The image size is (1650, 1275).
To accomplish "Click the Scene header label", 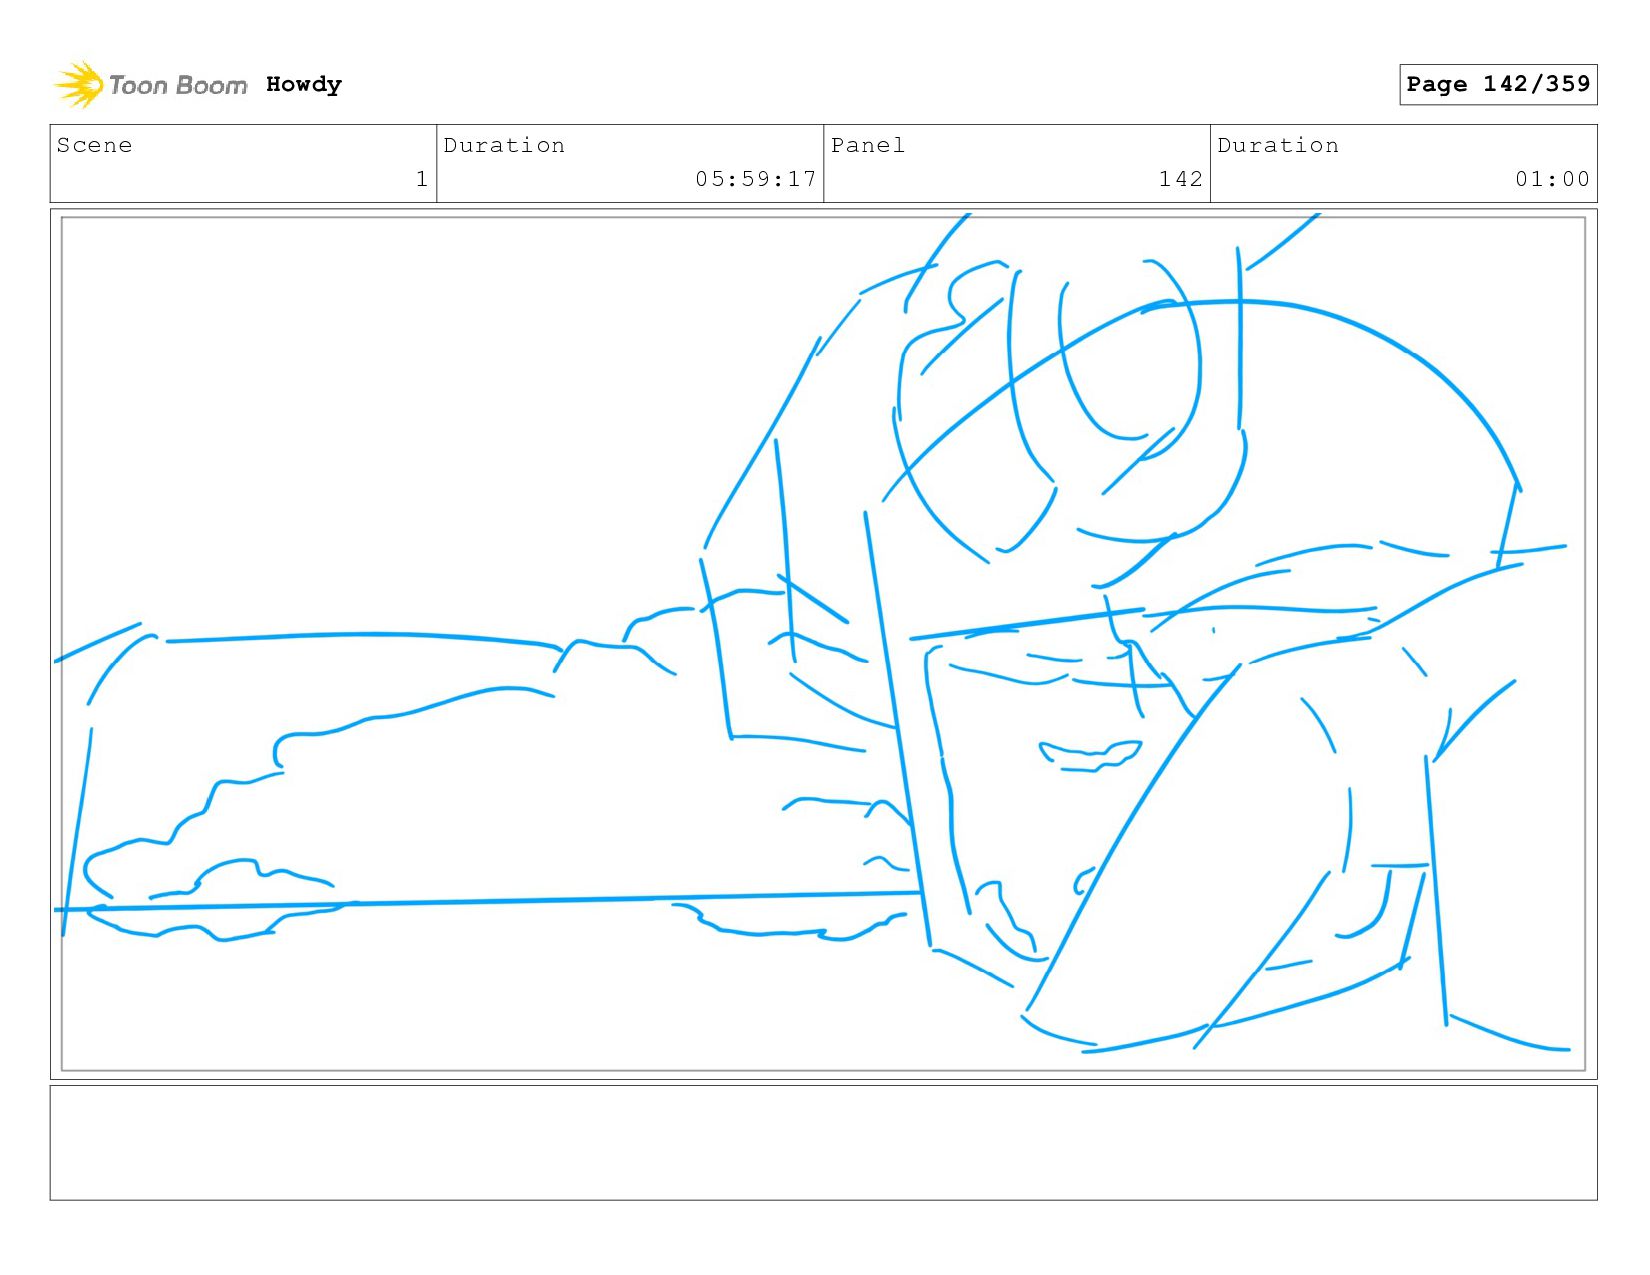I will click(x=94, y=145).
